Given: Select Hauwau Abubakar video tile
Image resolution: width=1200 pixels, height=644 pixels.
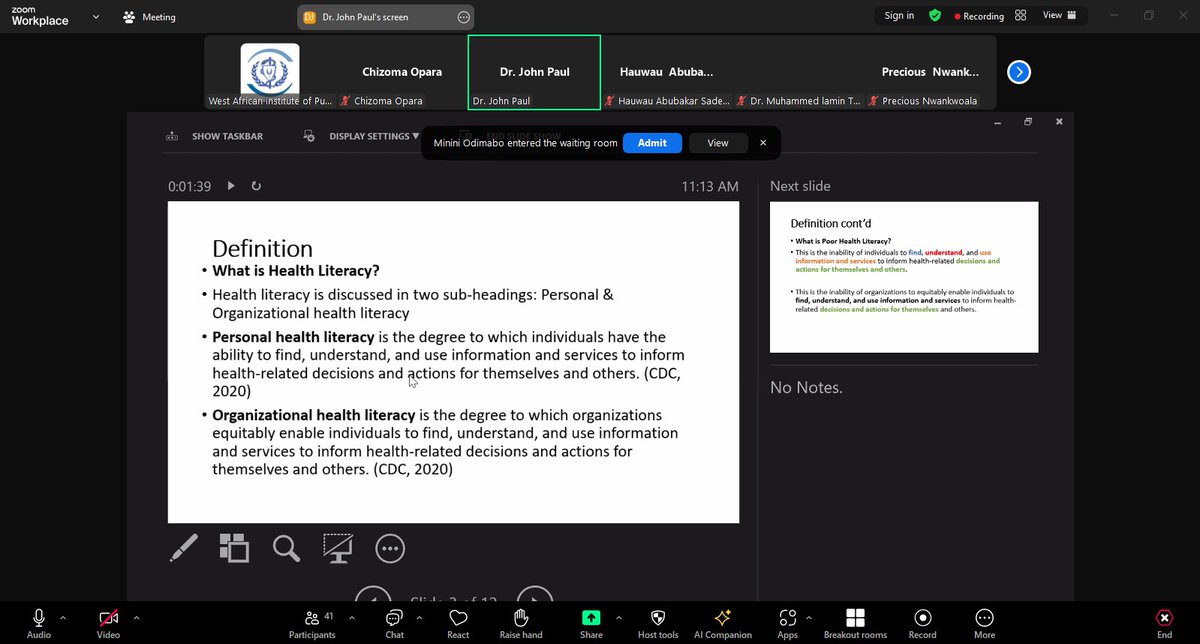Looking at the screenshot, I should [x=666, y=72].
